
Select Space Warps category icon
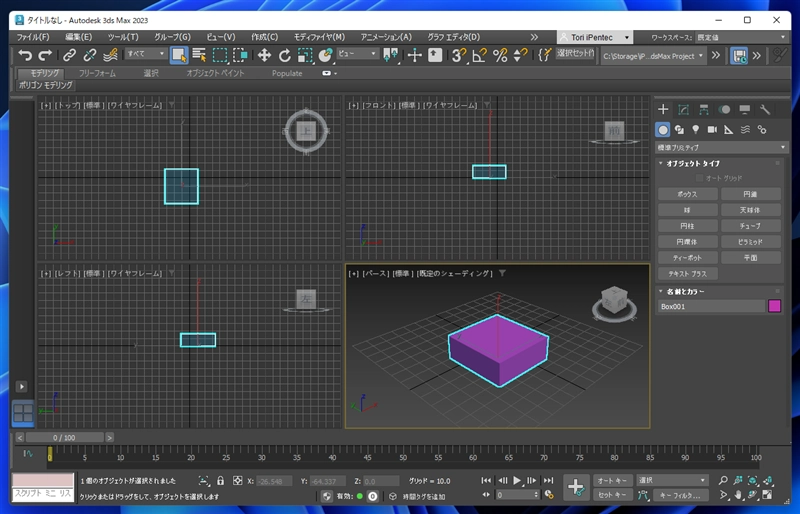(745, 130)
